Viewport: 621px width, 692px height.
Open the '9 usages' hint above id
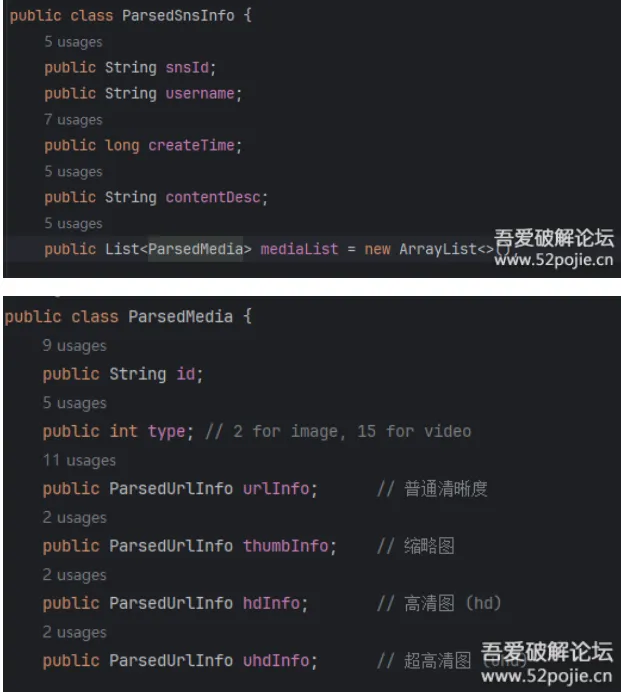point(75,346)
